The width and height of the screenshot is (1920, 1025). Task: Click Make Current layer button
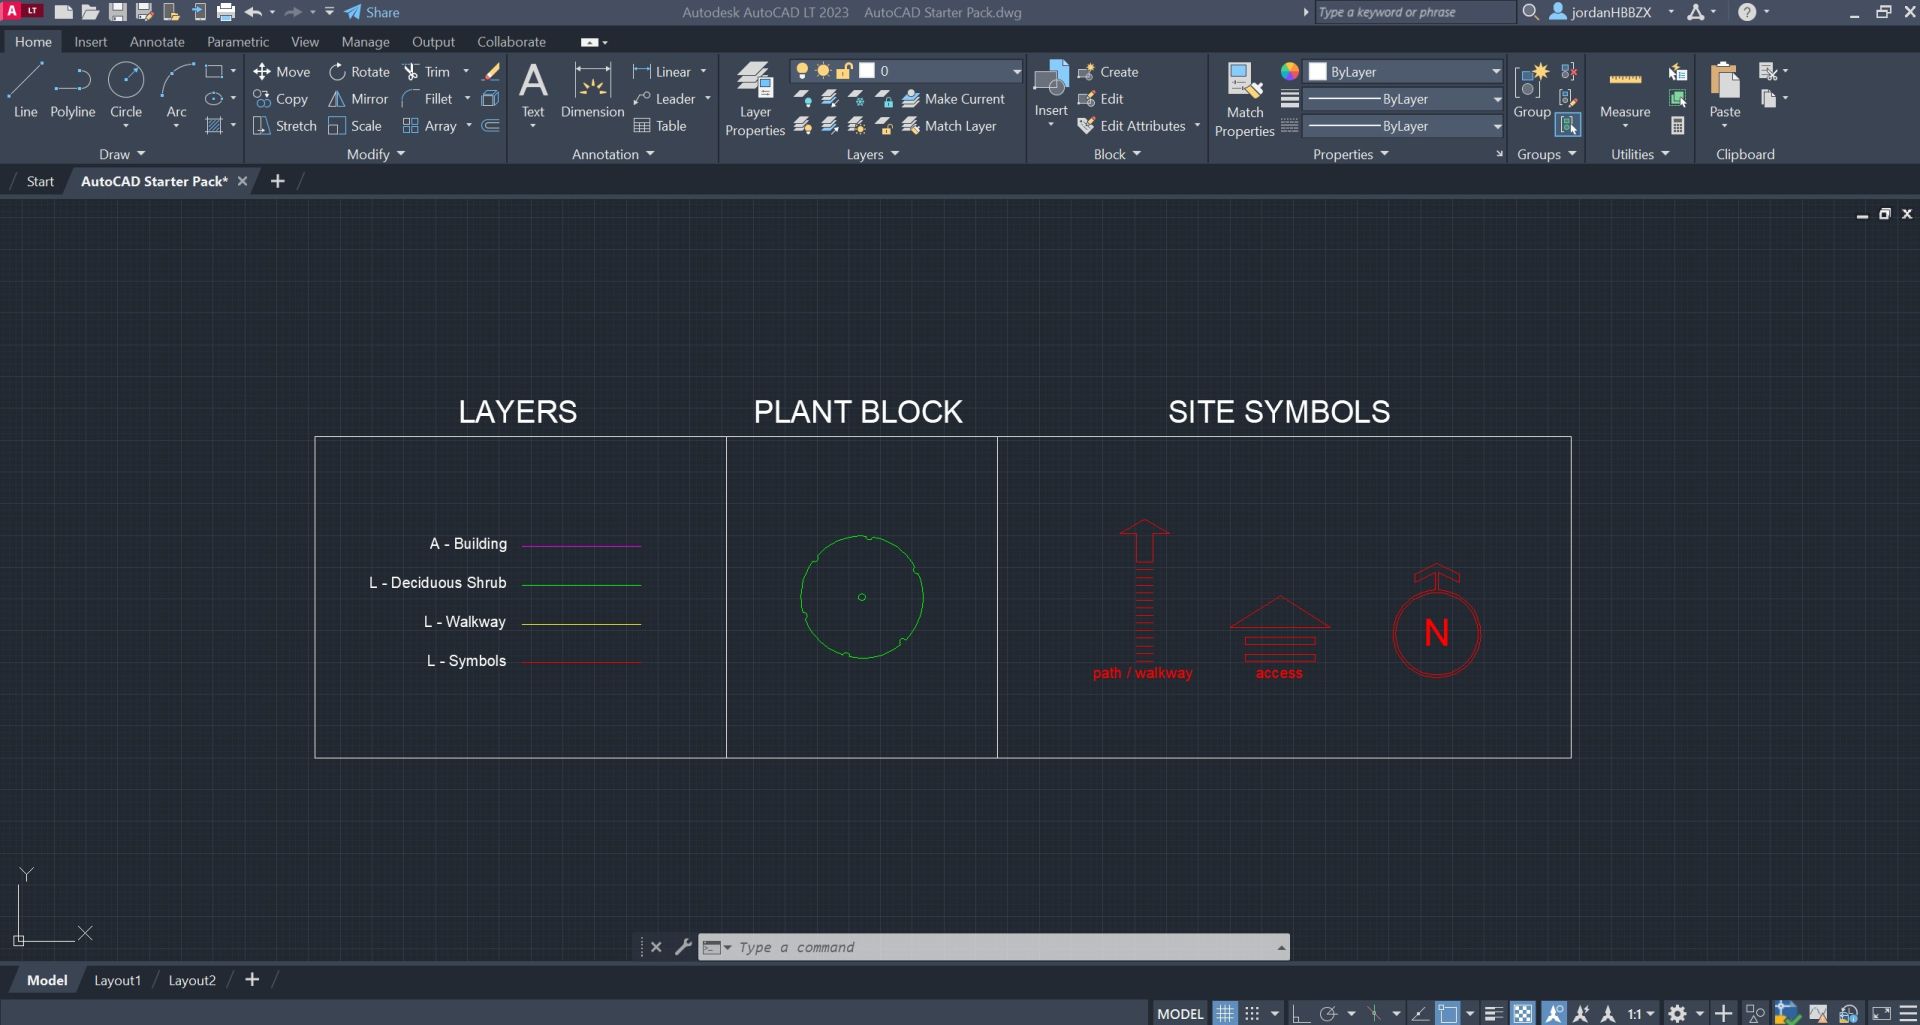[953, 99]
